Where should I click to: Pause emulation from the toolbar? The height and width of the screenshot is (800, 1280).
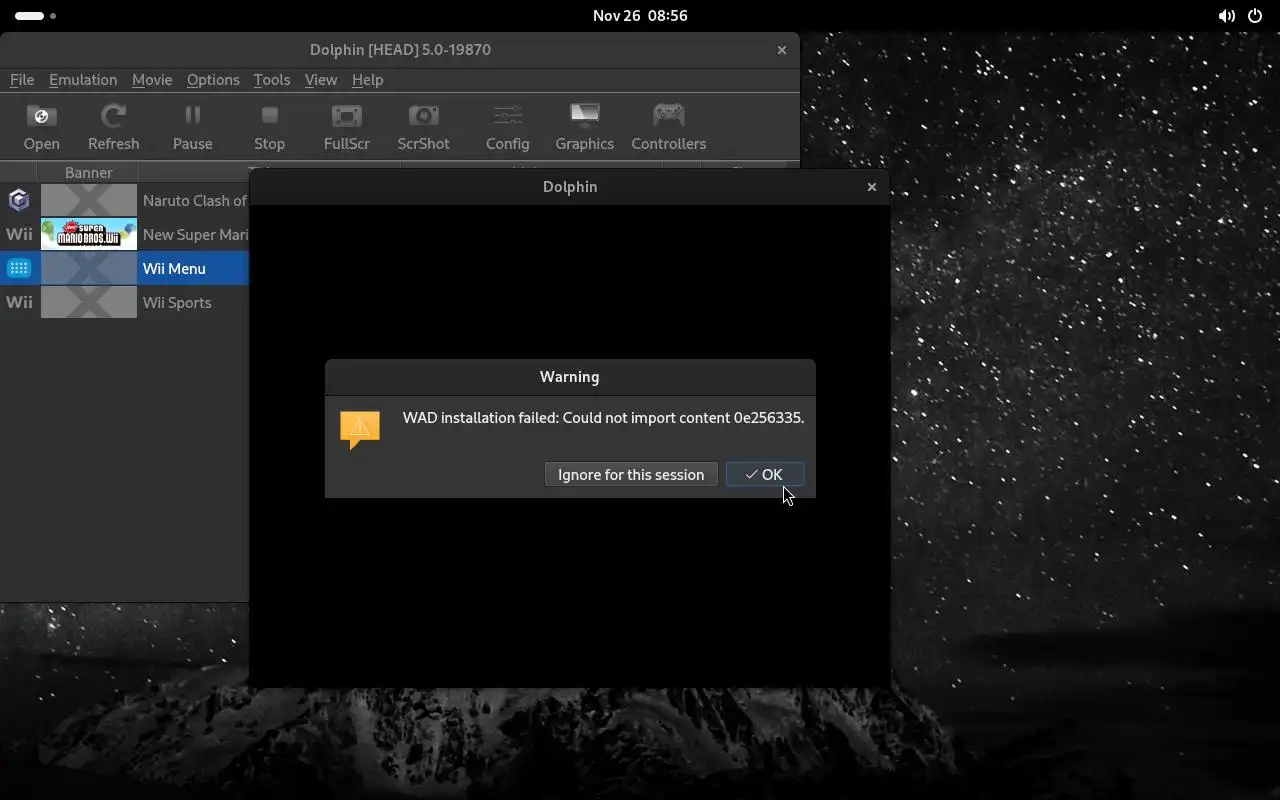(192, 127)
